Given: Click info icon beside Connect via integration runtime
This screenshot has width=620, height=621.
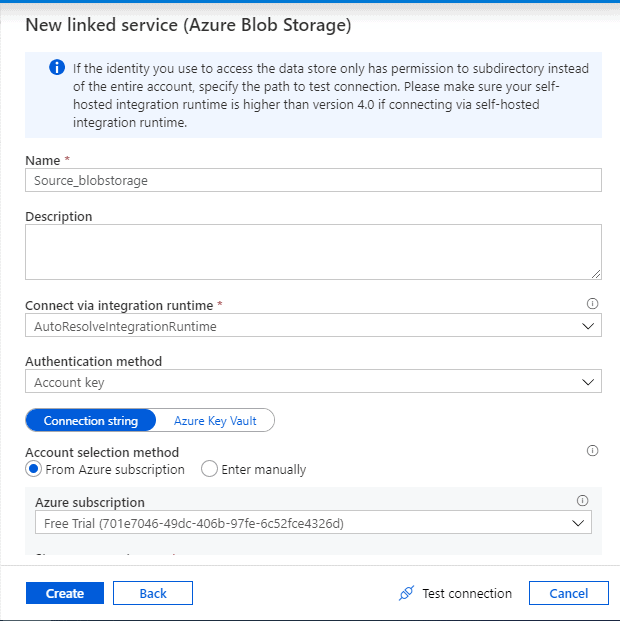Looking at the screenshot, I should pyautogui.click(x=592, y=303).
